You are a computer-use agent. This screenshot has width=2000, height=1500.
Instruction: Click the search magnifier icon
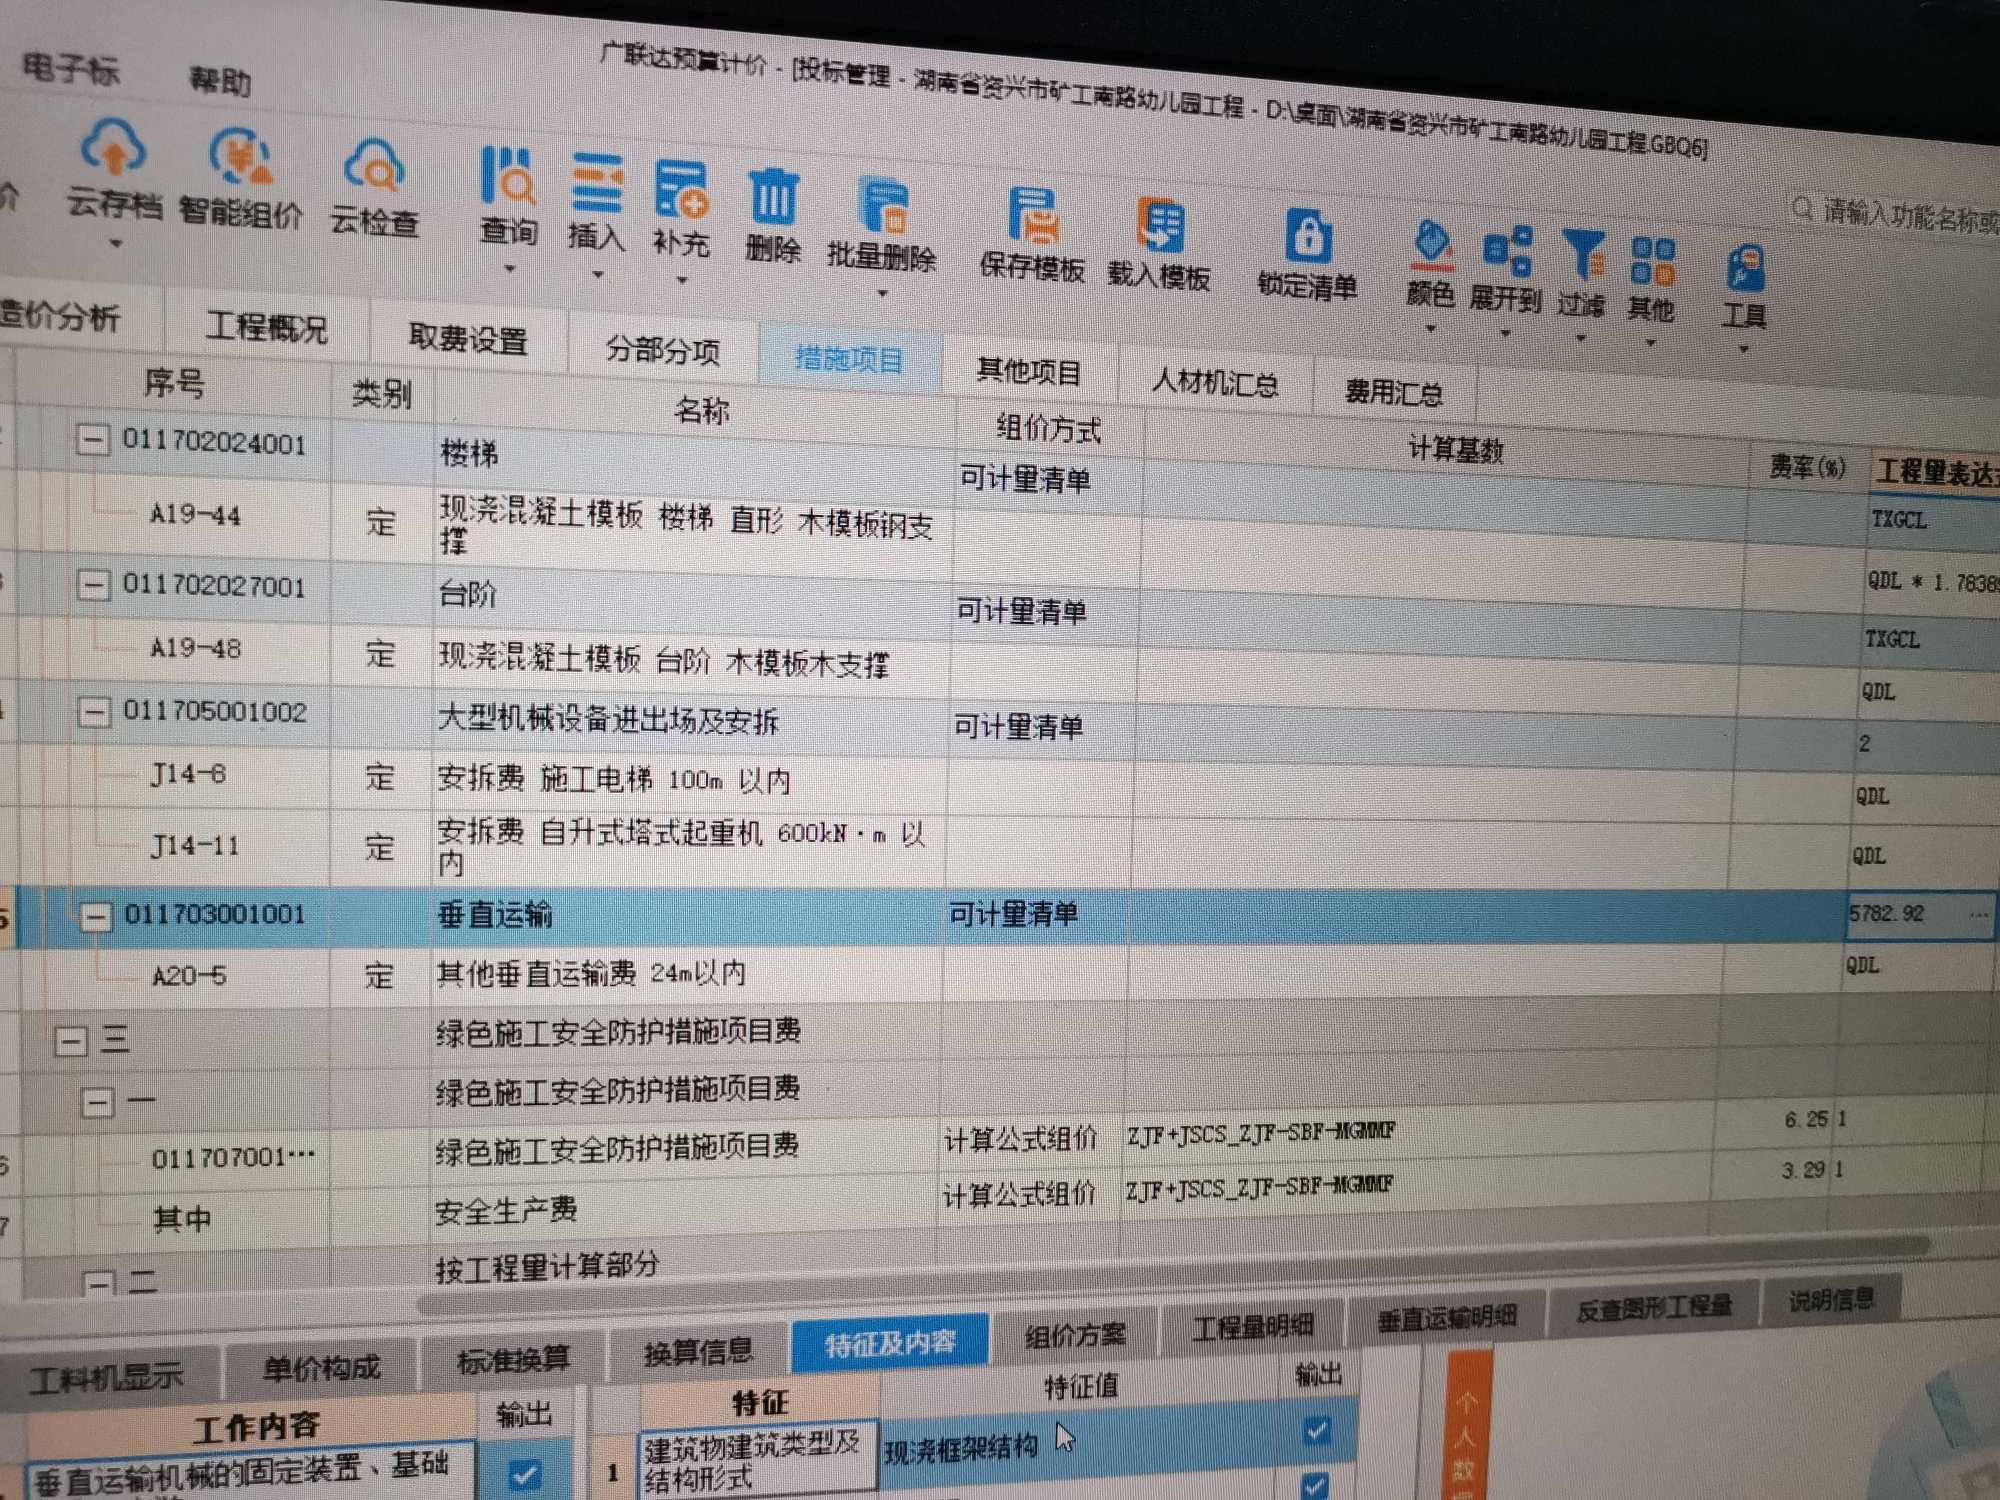click(x=1802, y=208)
